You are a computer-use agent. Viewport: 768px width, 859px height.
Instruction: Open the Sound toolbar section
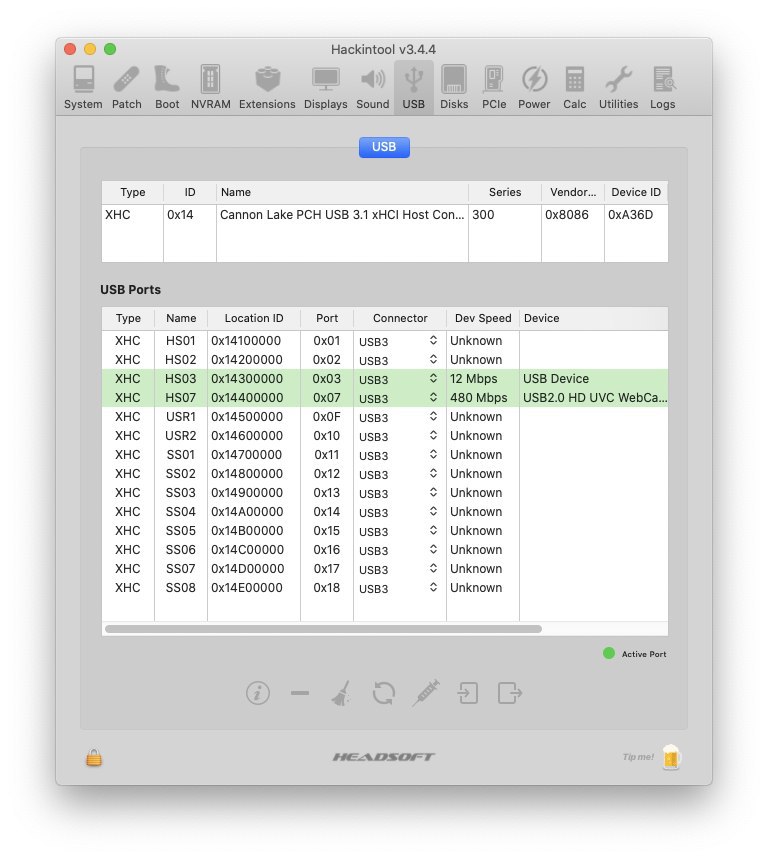tap(372, 88)
